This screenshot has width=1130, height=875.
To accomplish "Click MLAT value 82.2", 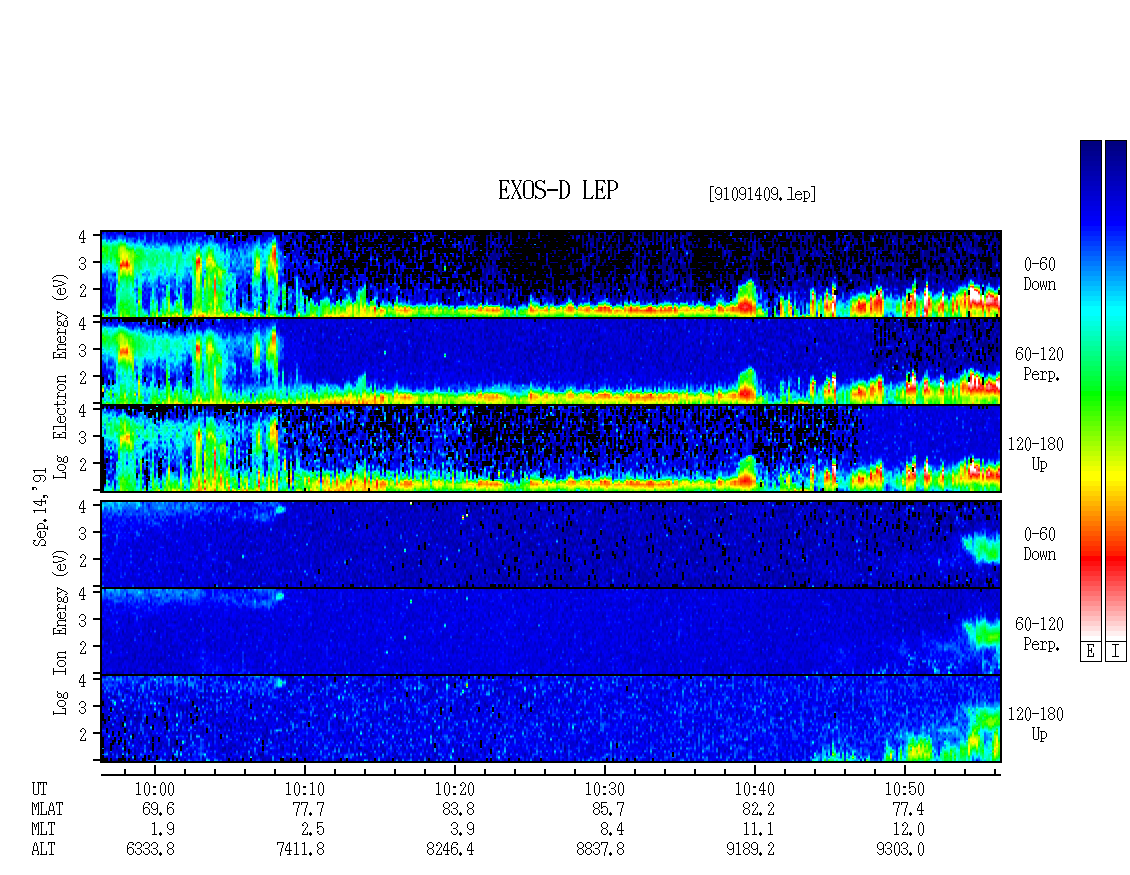I will [x=757, y=809].
